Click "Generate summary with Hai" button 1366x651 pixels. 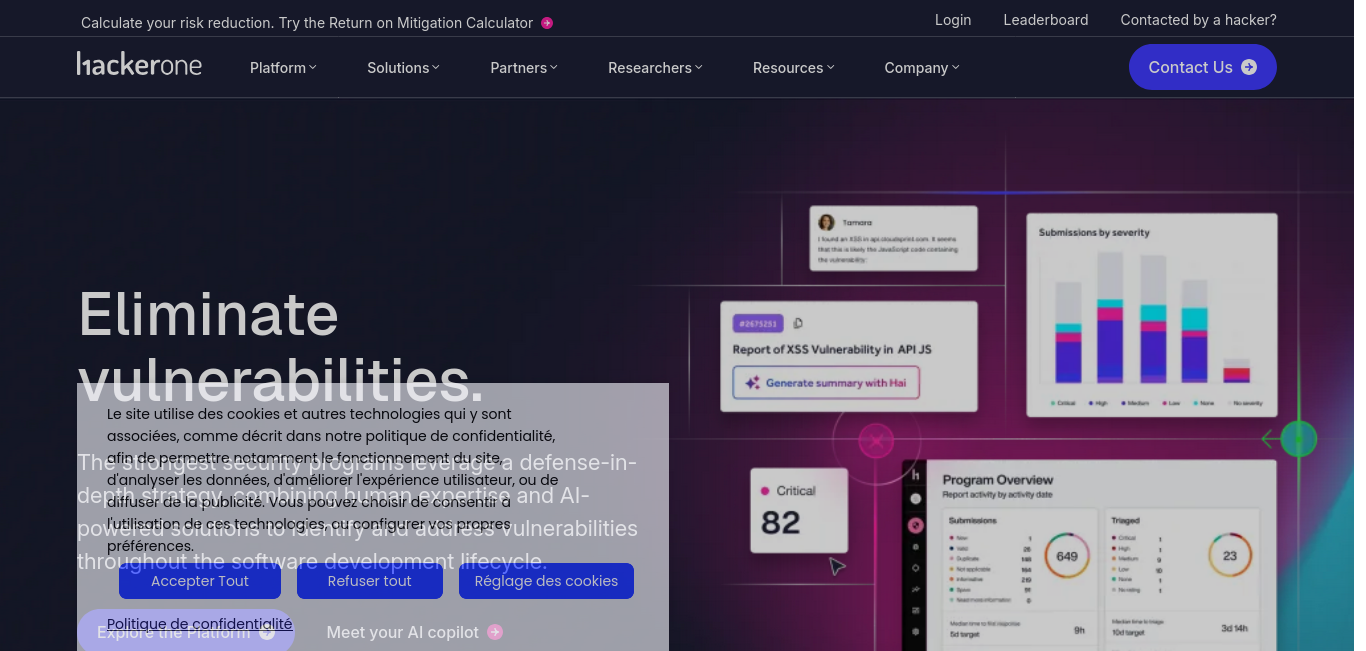pos(826,383)
